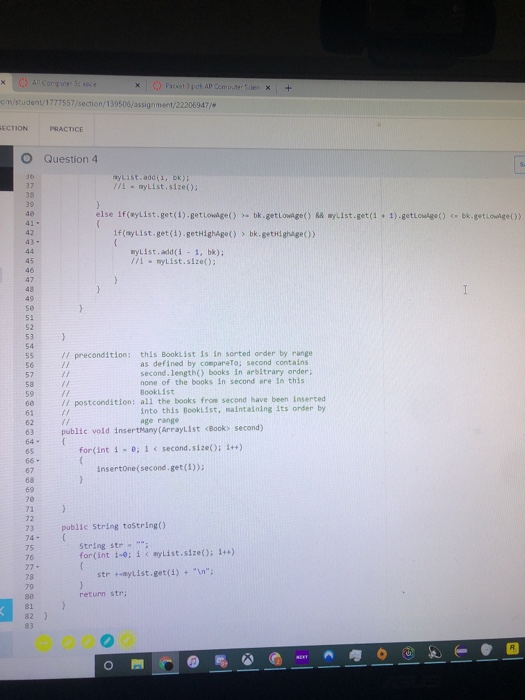Viewport: 525px width, 700px height.
Task: Click the white helmet taskbar icon
Action: pos(486,650)
